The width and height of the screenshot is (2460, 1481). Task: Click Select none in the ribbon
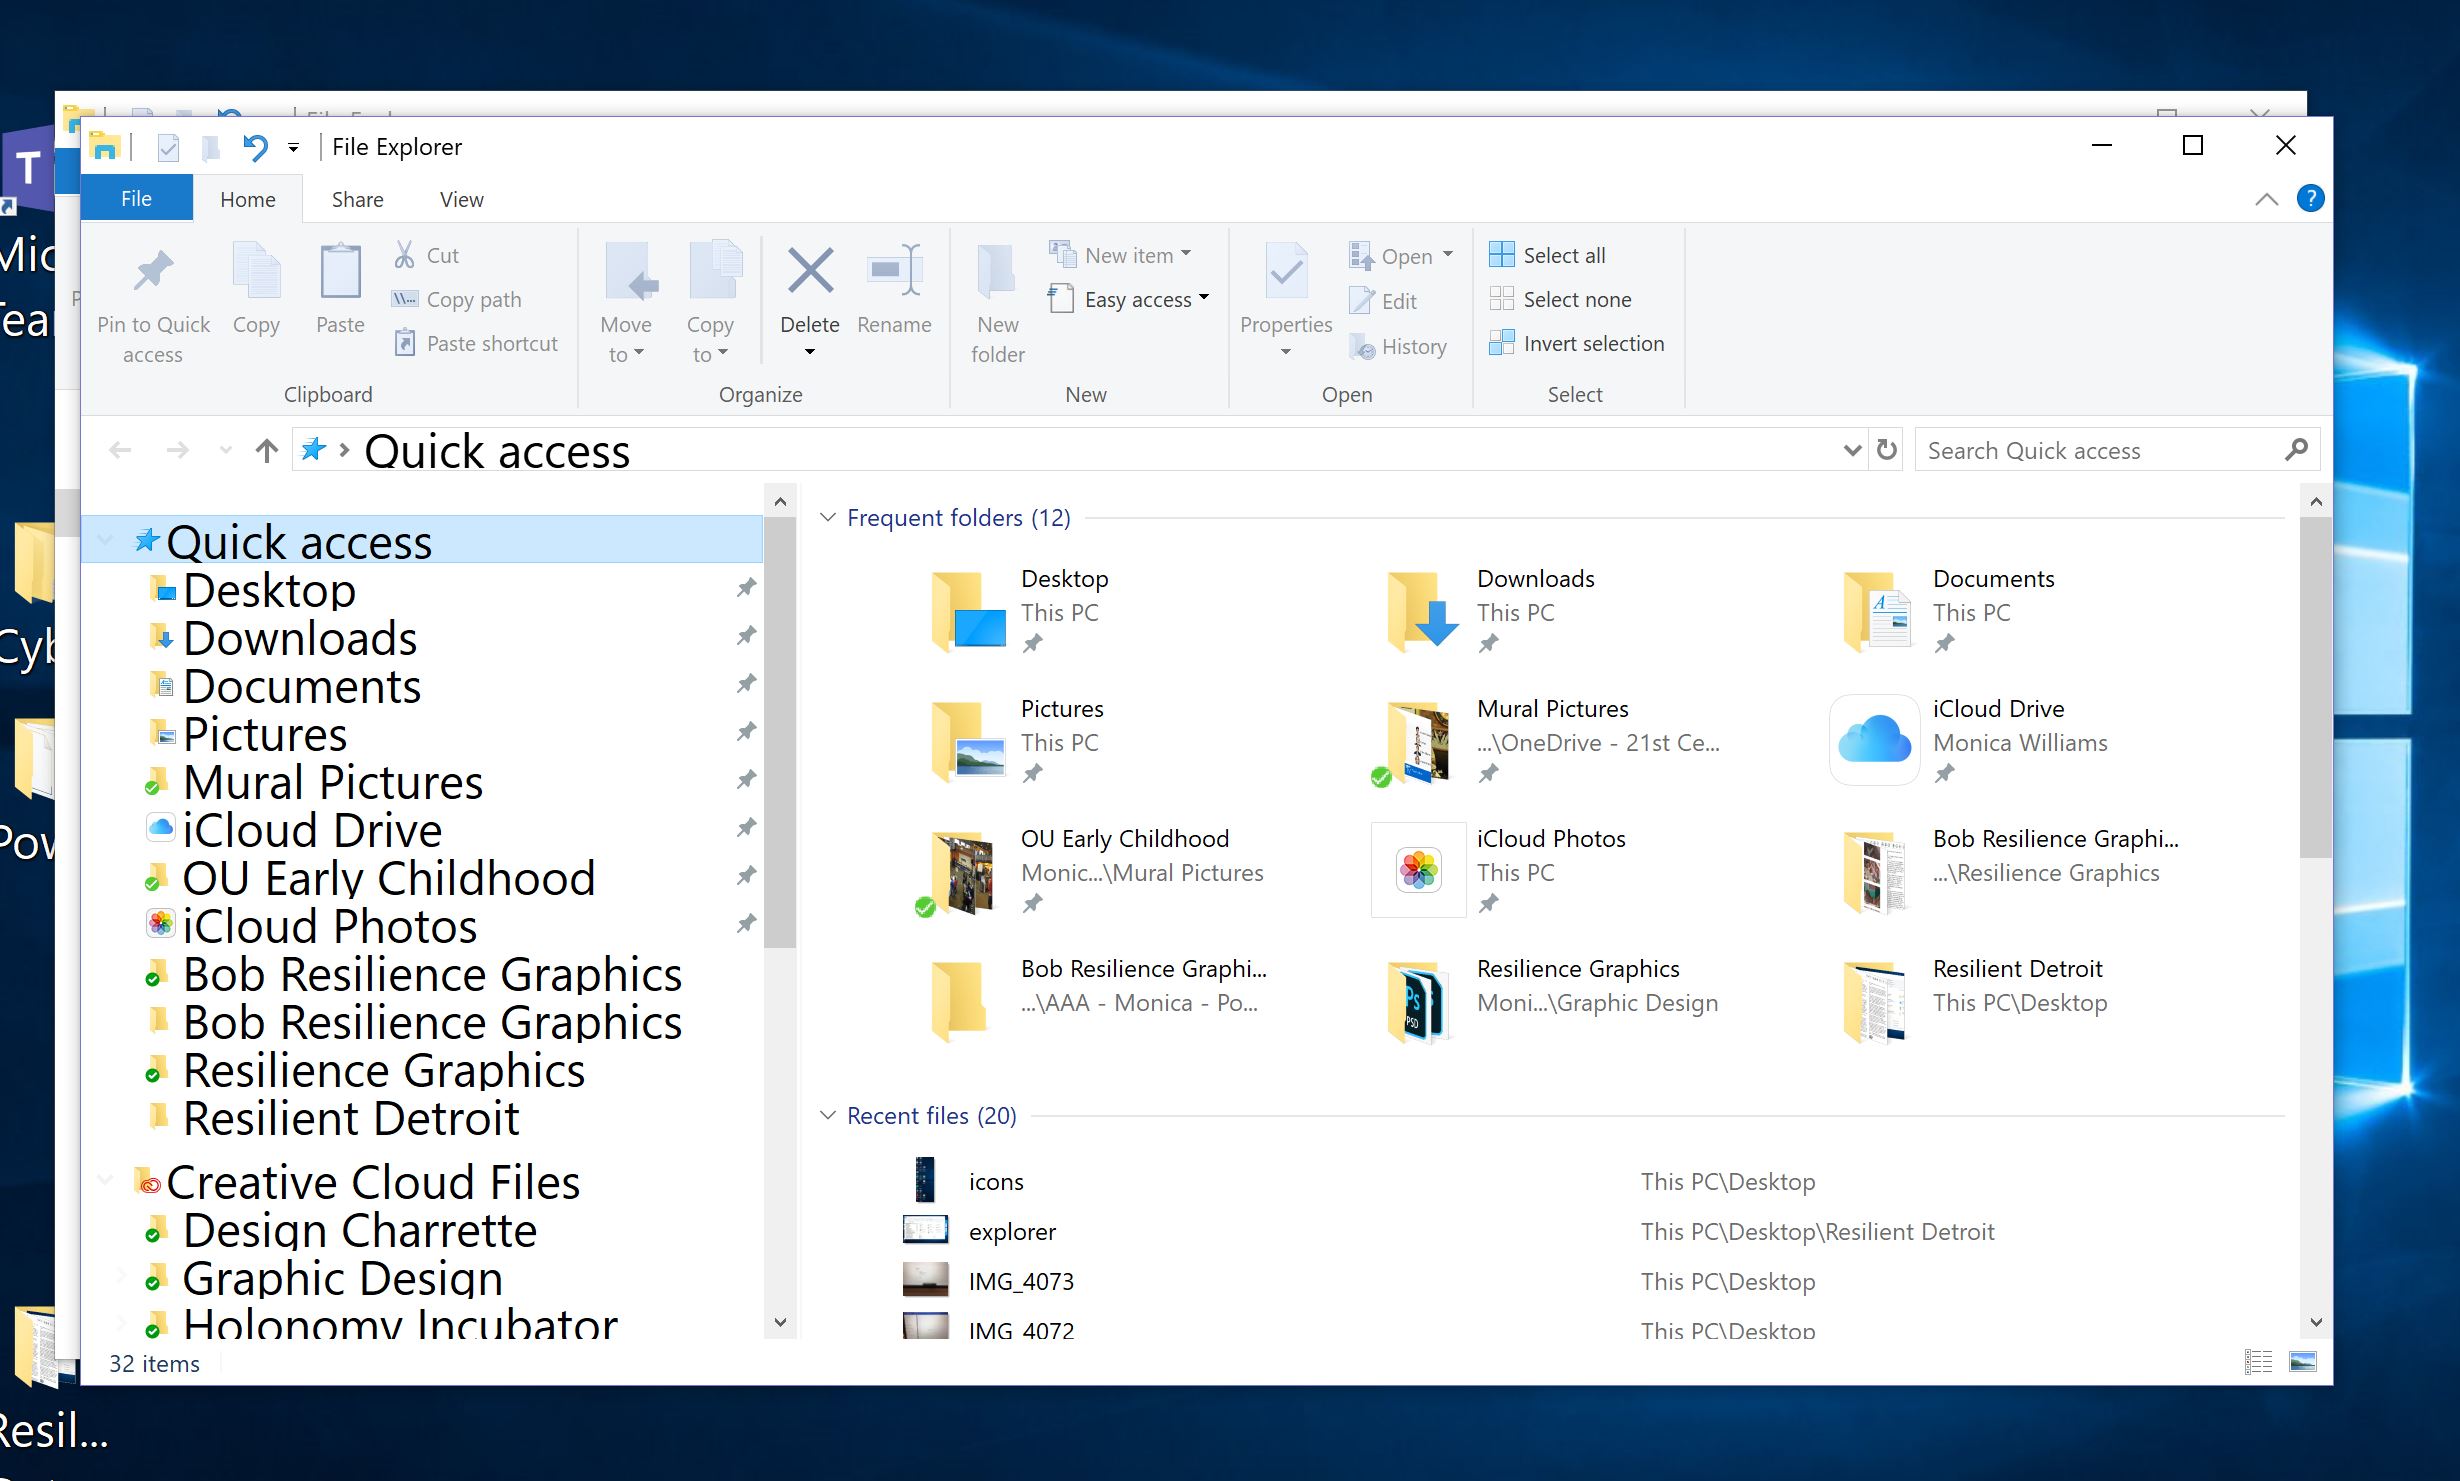click(1561, 299)
